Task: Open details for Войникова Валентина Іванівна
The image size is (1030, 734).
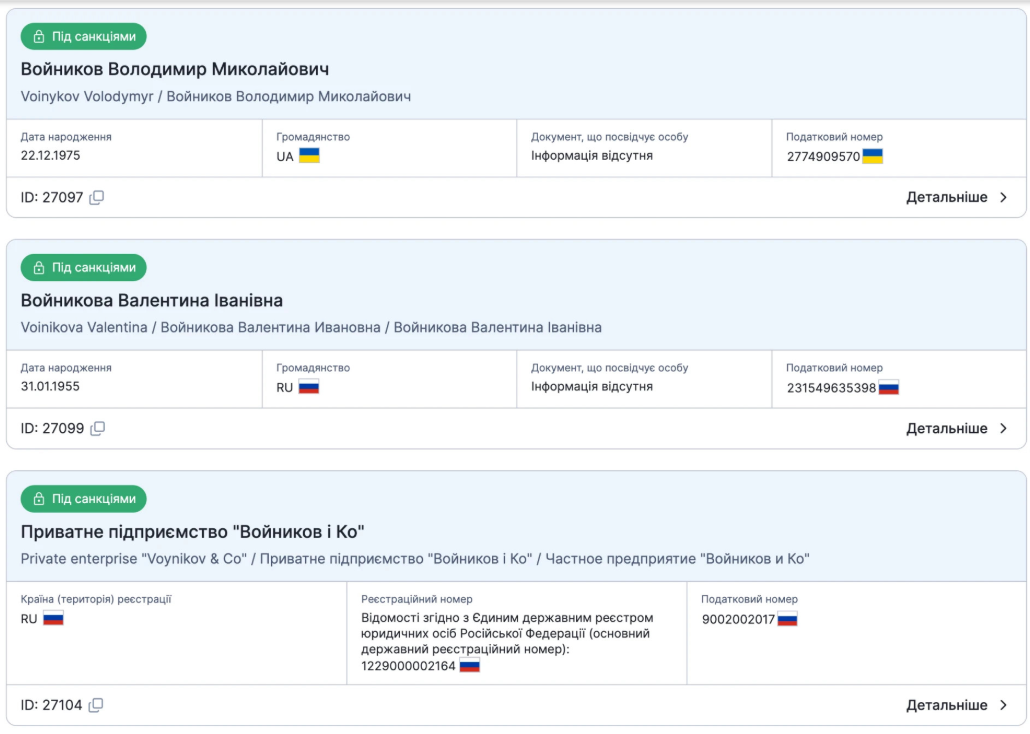Action: pos(957,429)
